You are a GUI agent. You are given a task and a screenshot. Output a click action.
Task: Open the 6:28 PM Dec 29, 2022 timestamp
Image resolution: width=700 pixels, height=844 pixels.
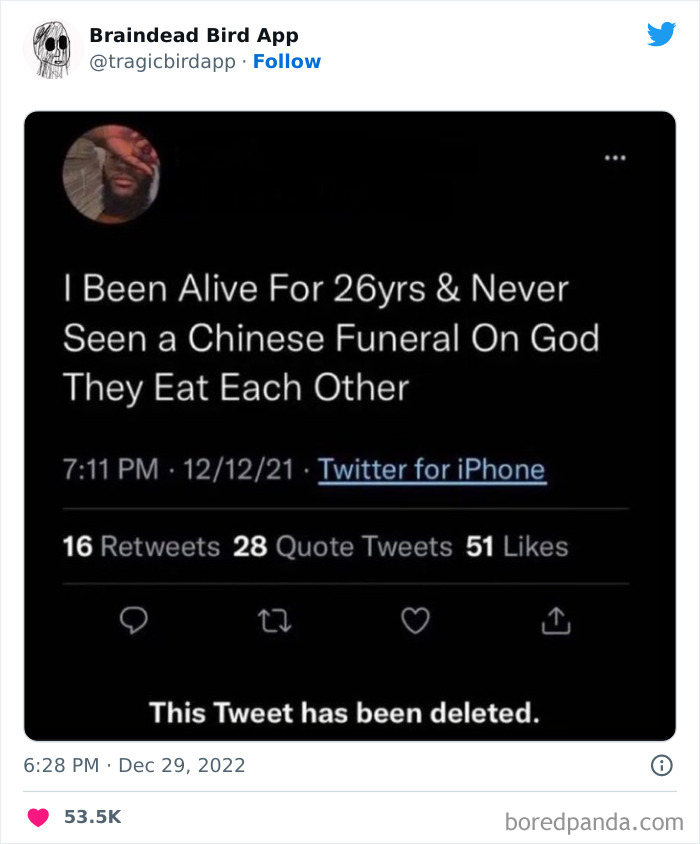(x=134, y=766)
